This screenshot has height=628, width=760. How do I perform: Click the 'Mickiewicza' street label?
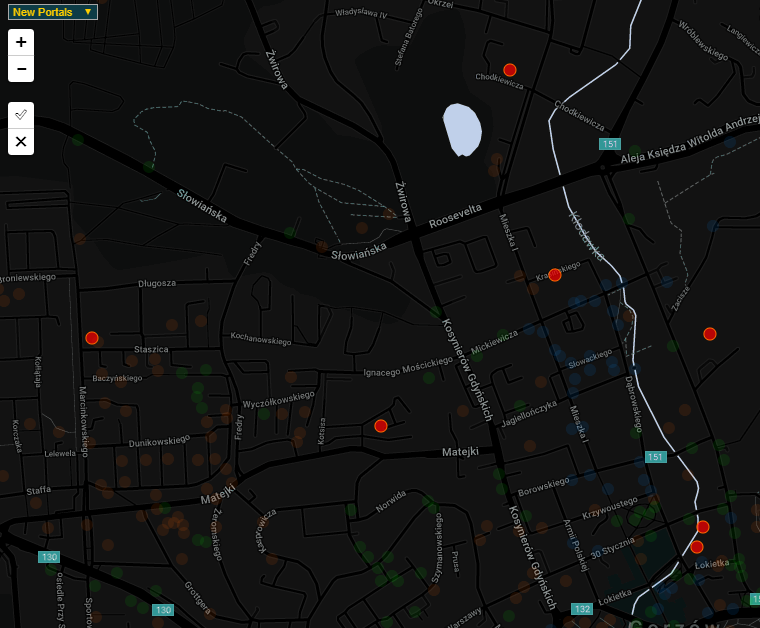pos(494,342)
